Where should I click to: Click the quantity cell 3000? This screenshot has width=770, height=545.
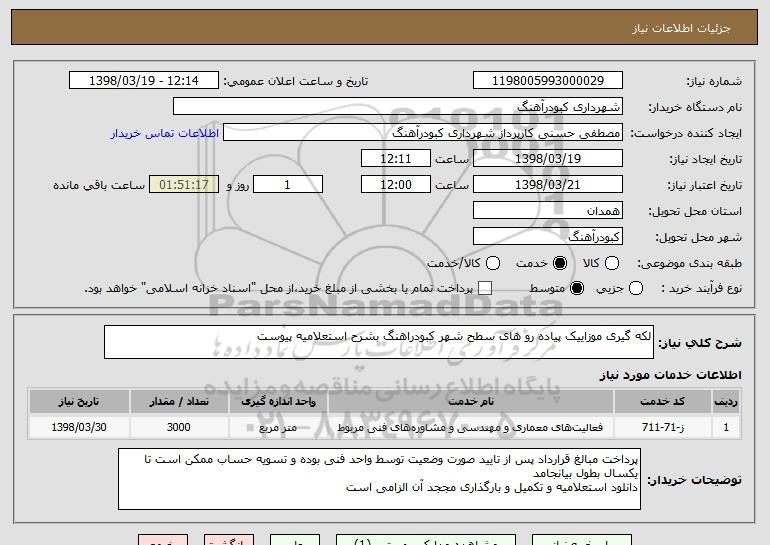coord(179,427)
